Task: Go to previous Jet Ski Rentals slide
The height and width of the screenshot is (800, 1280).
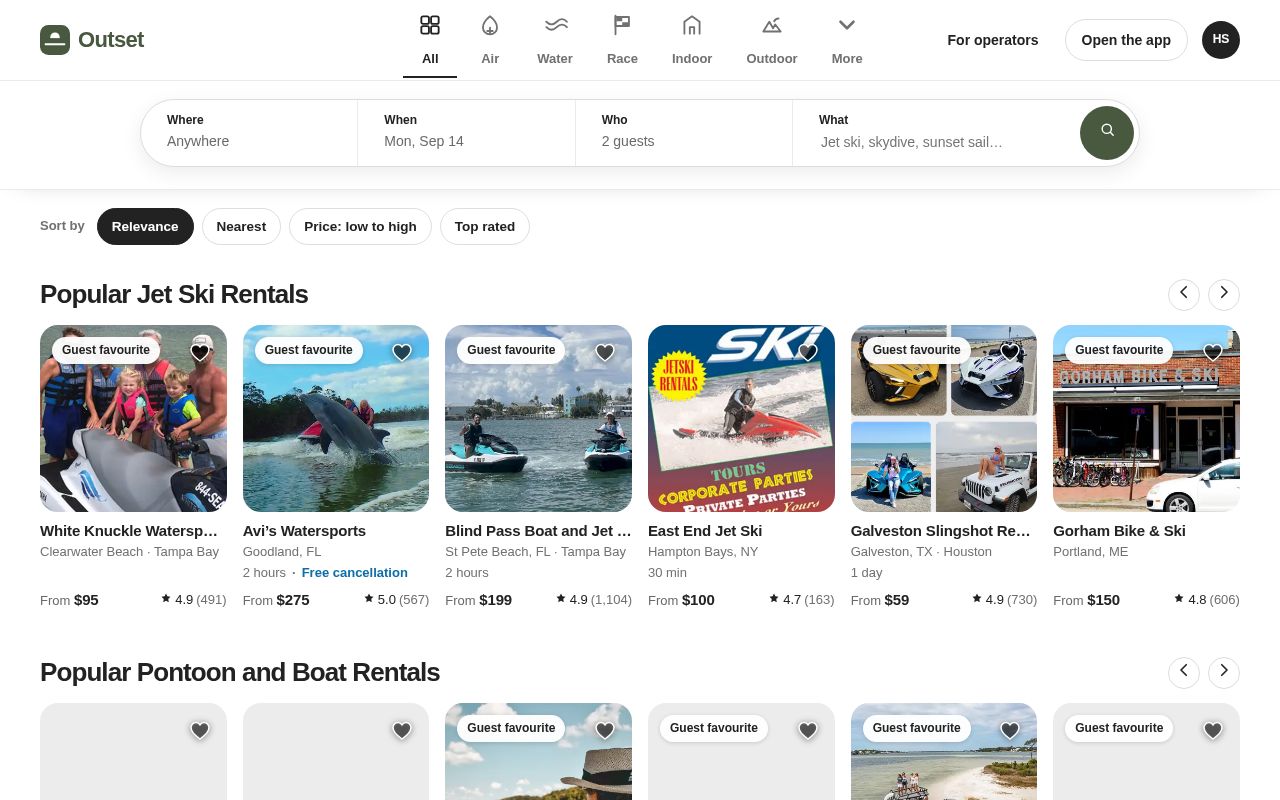Action: (1184, 294)
